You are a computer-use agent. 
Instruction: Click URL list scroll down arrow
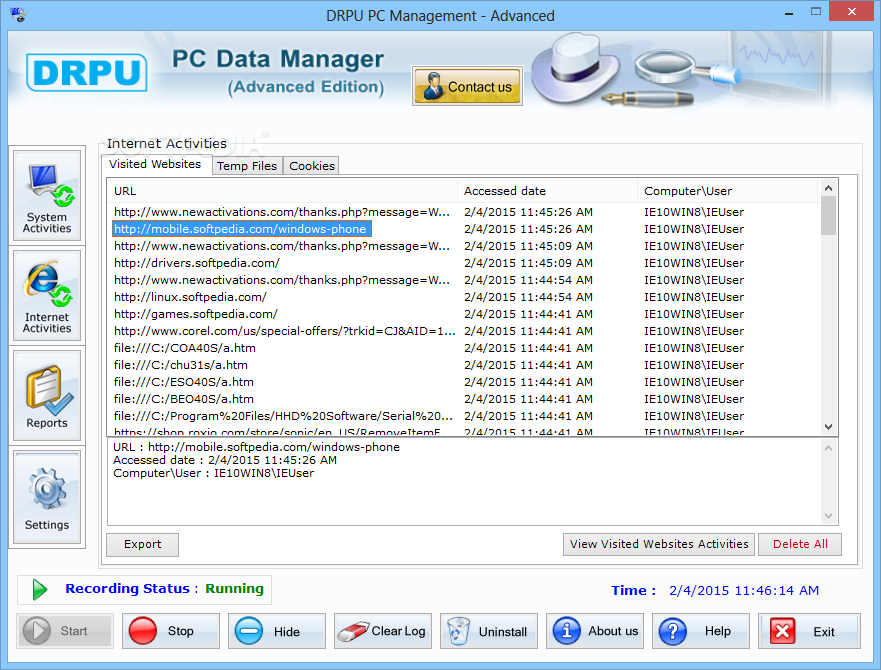[828, 427]
